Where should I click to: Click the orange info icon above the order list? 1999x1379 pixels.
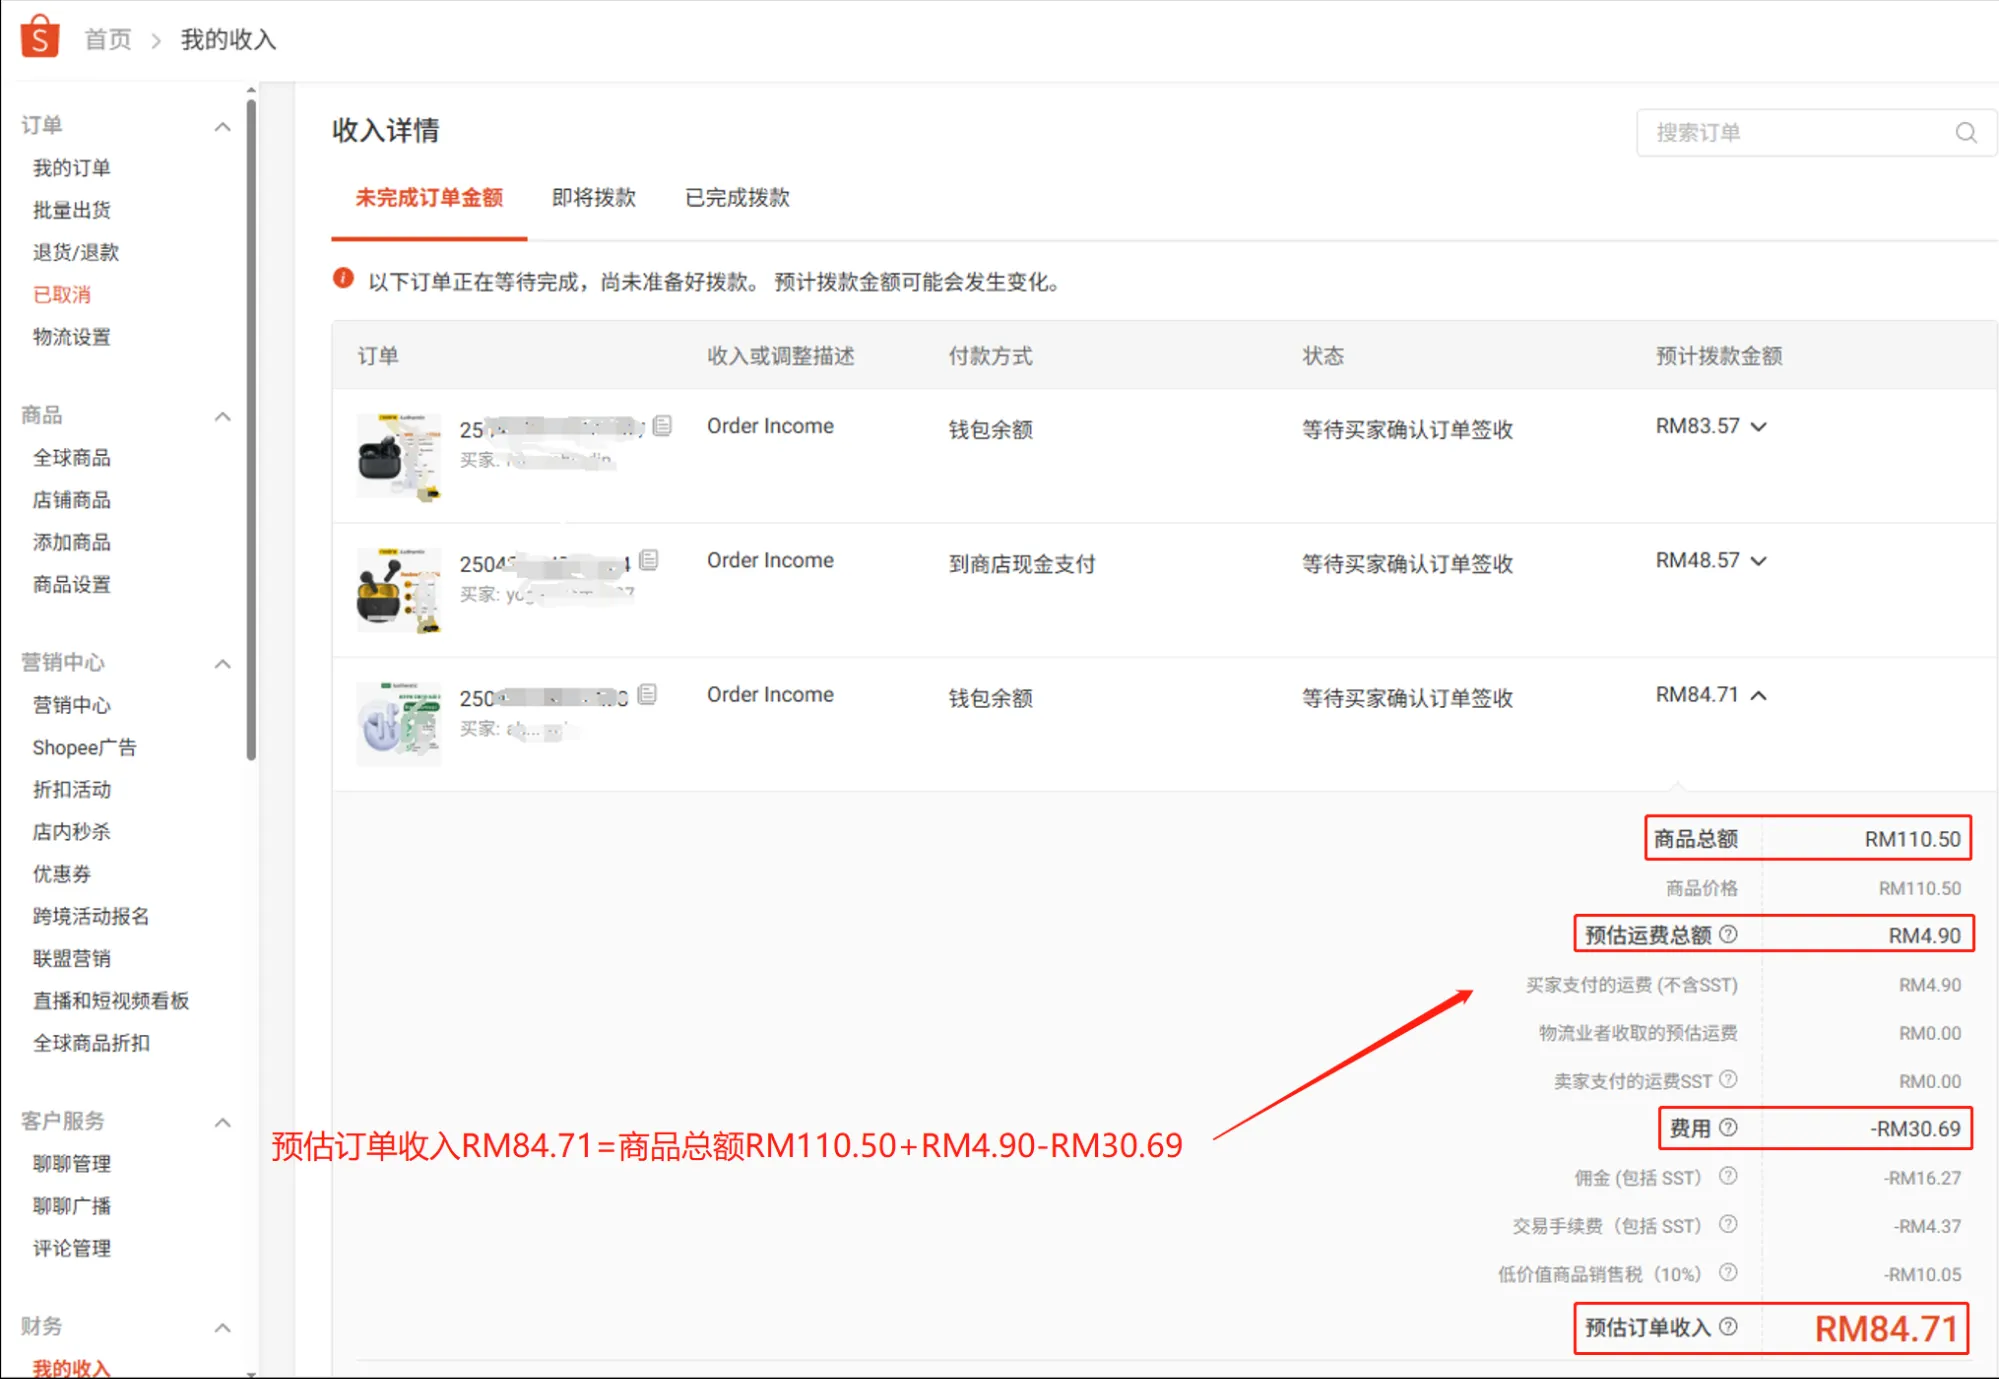pos(344,281)
